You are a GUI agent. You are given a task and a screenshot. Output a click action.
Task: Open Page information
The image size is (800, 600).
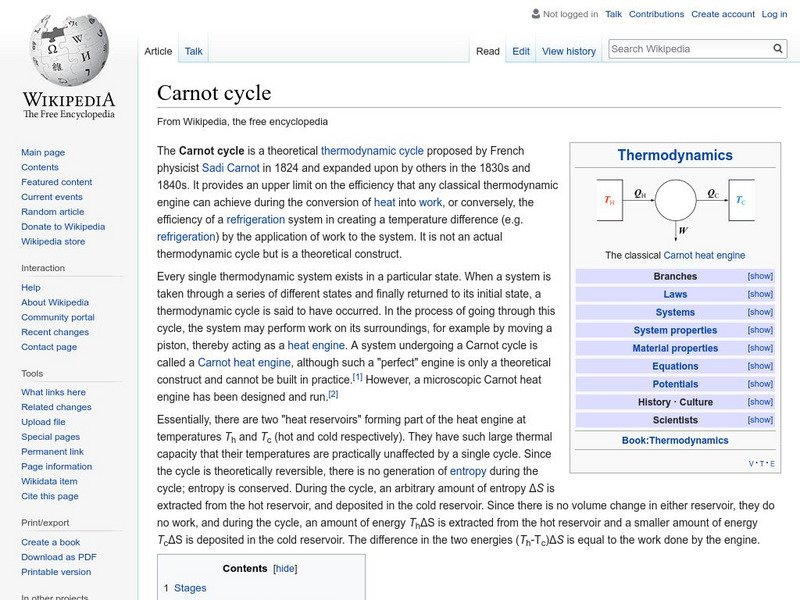pos(57,466)
